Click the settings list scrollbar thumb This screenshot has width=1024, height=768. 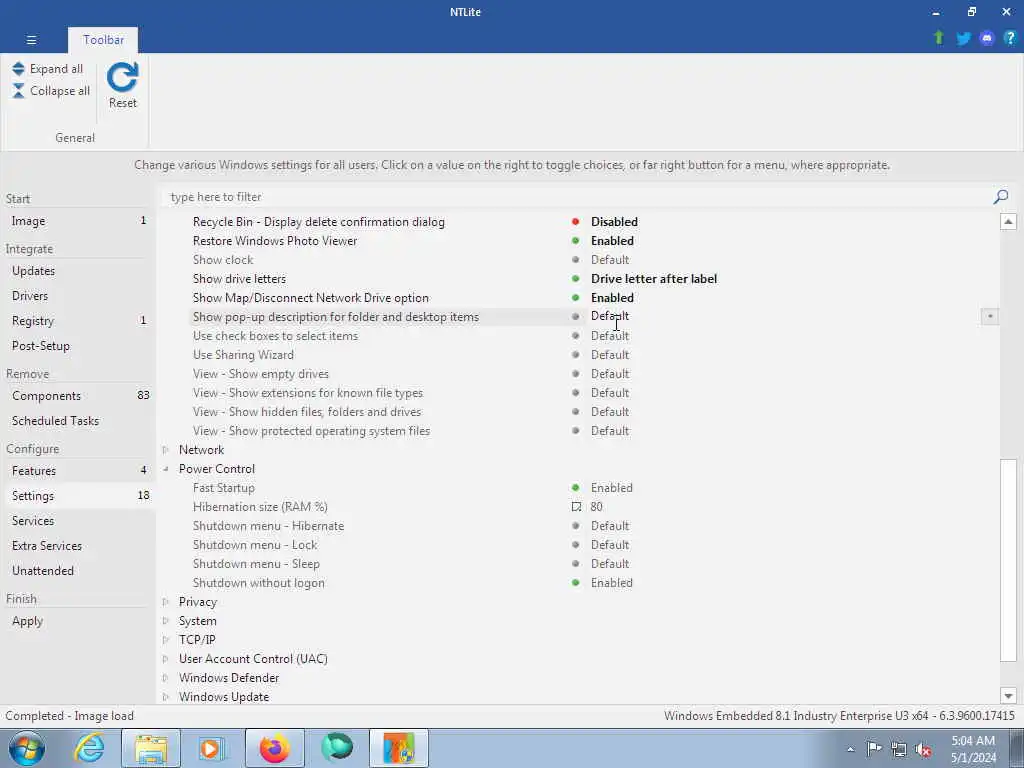coord(1008,560)
